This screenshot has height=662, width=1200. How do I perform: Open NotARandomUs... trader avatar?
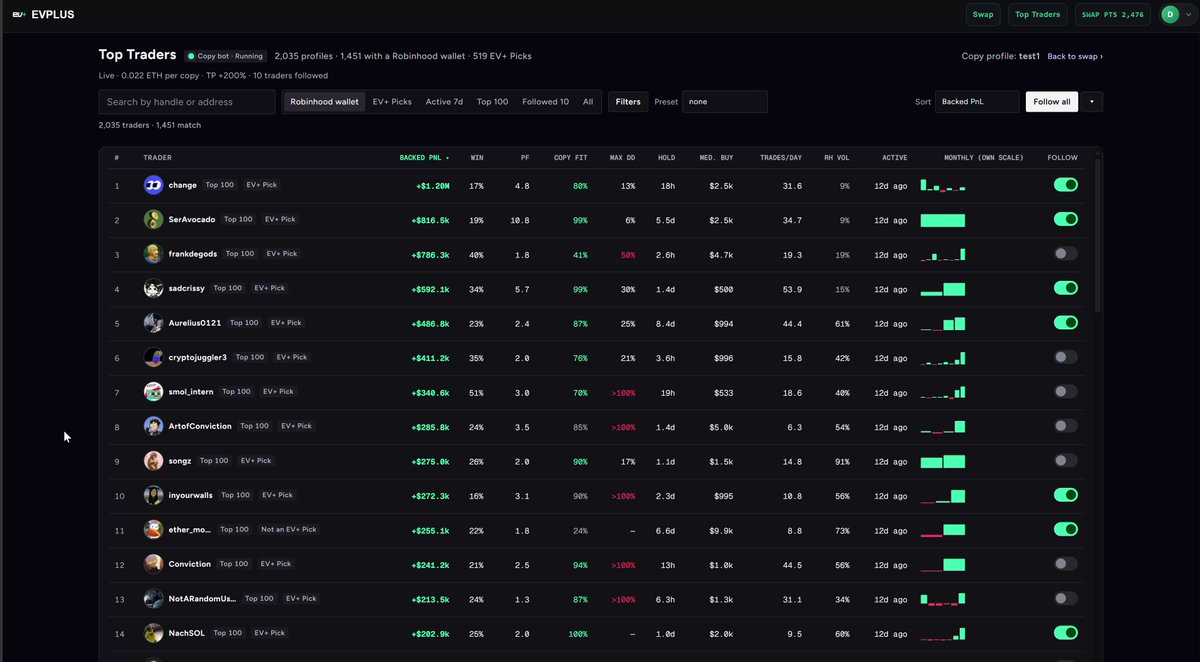tap(153, 599)
